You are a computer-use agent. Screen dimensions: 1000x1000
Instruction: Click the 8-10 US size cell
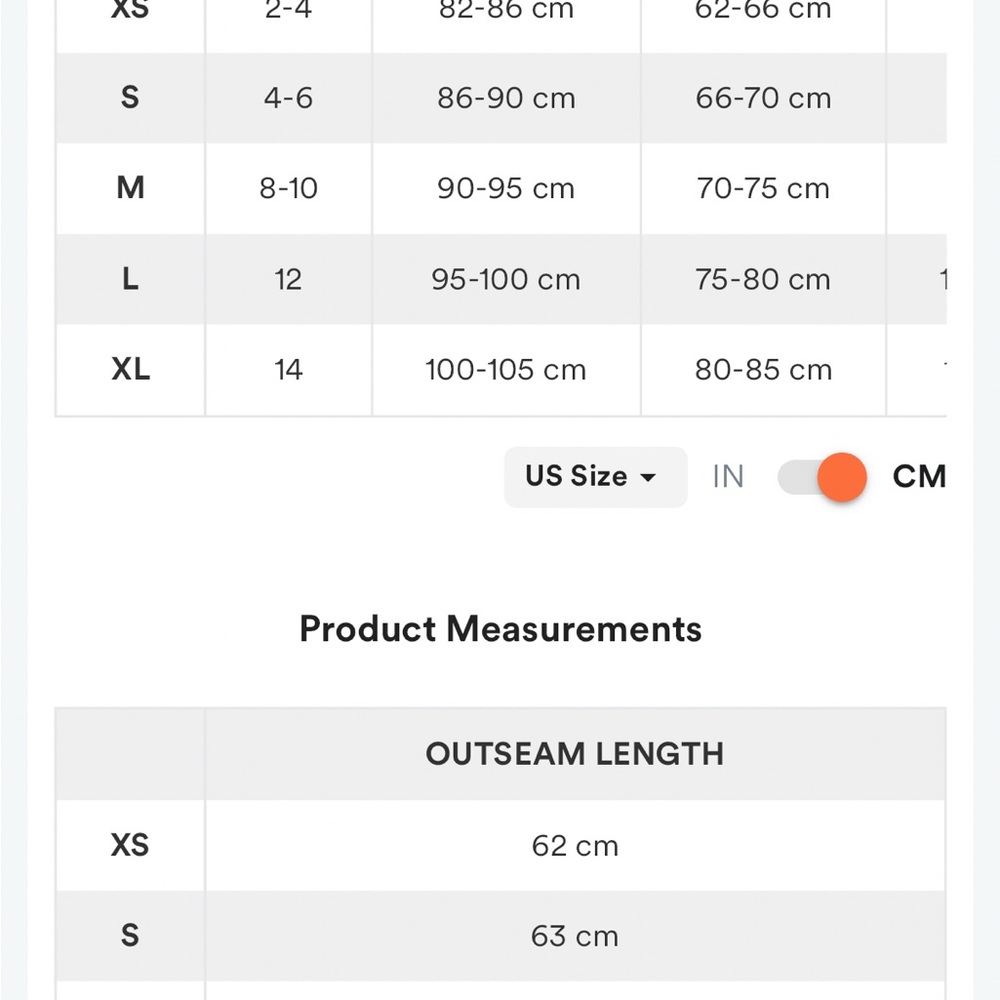(x=288, y=188)
